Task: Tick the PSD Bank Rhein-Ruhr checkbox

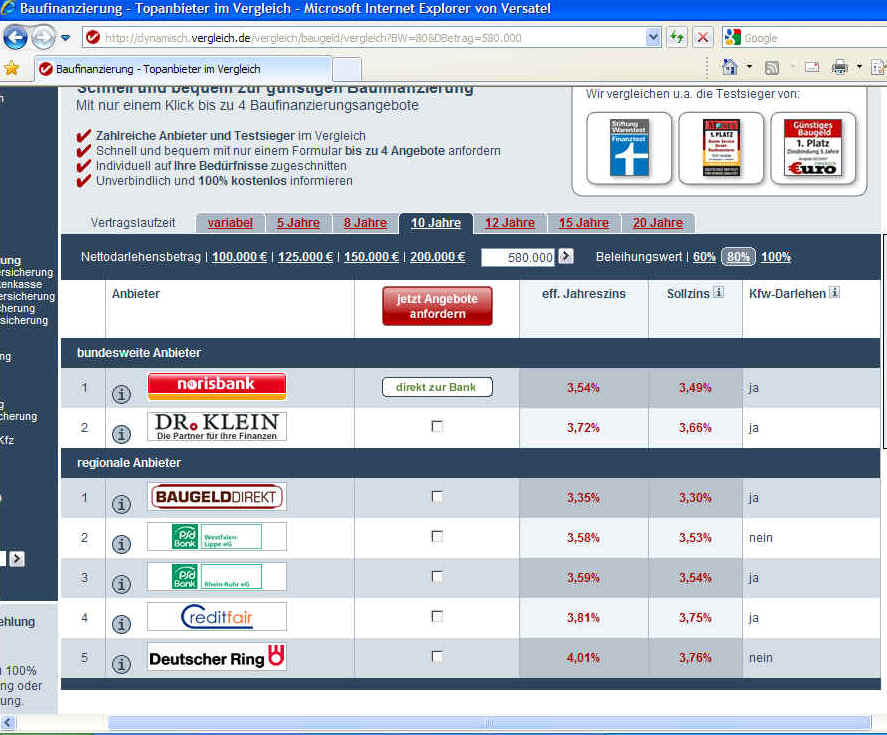Action: [437, 577]
